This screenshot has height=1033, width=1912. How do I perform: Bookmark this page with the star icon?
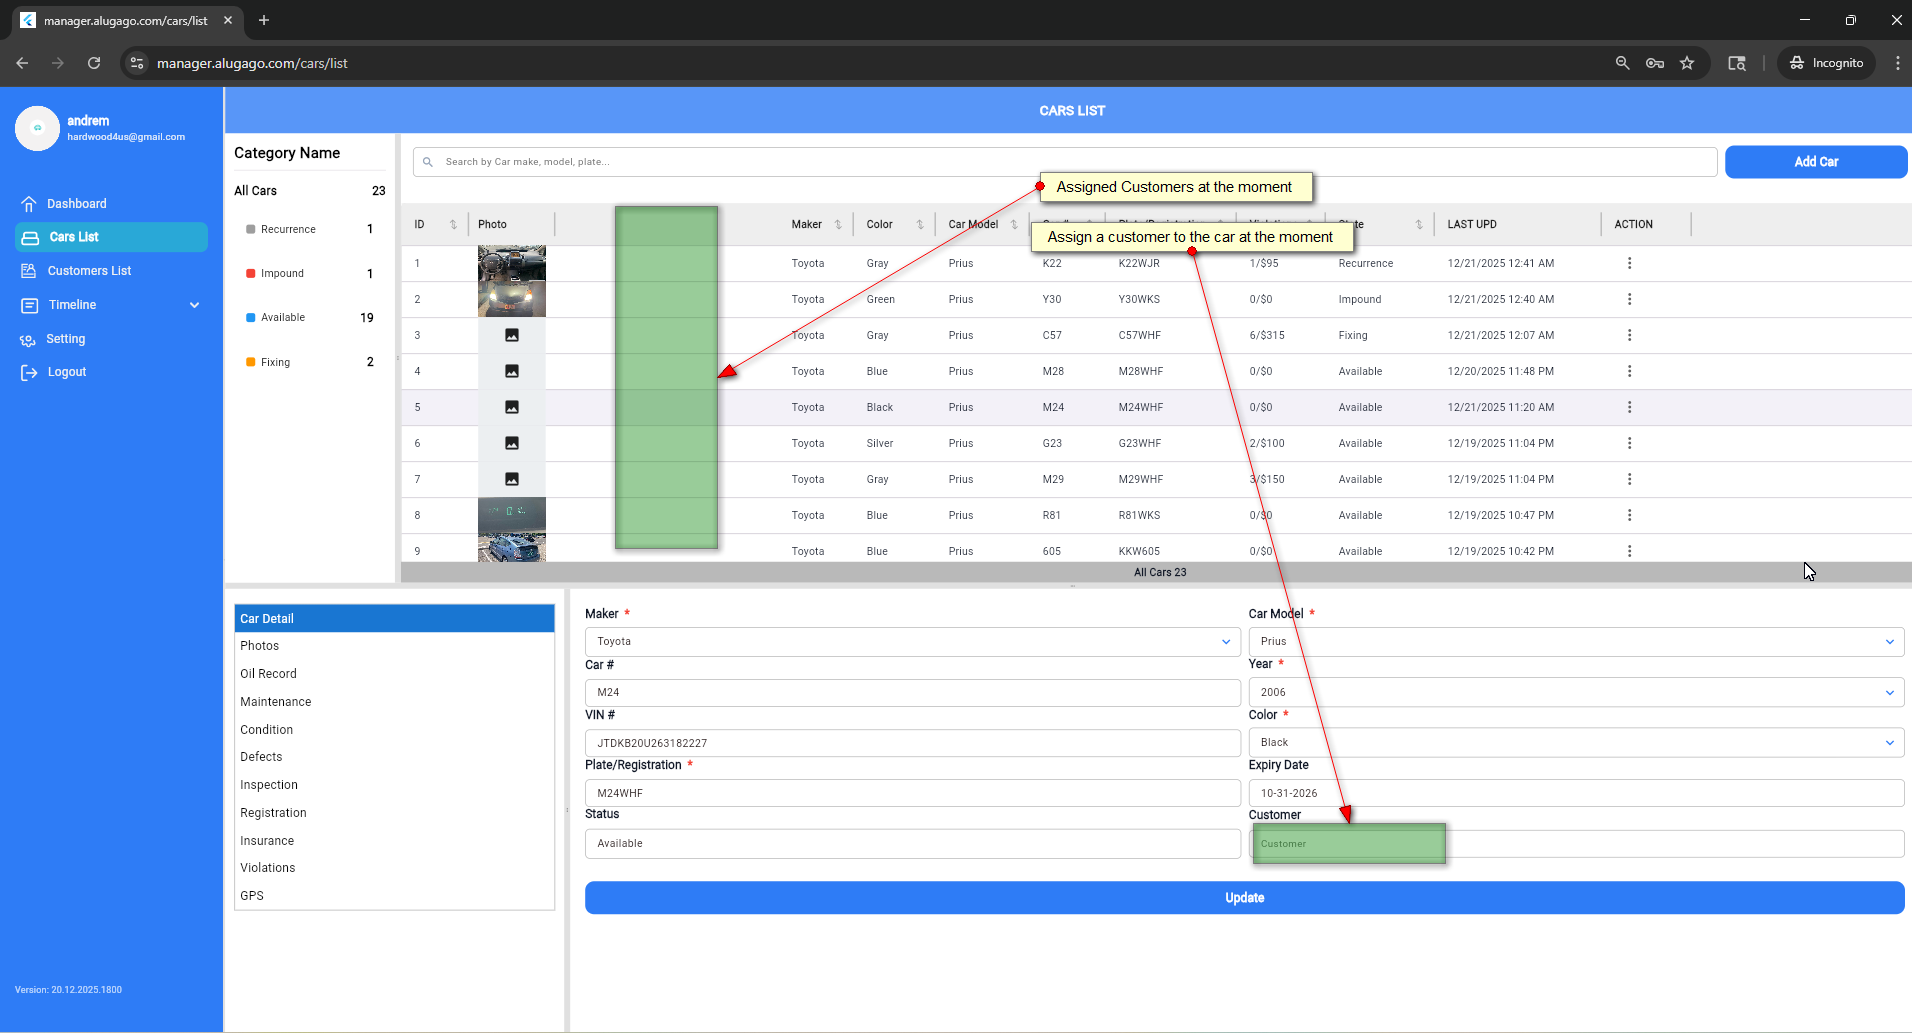pyautogui.click(x=1687, y=63)
